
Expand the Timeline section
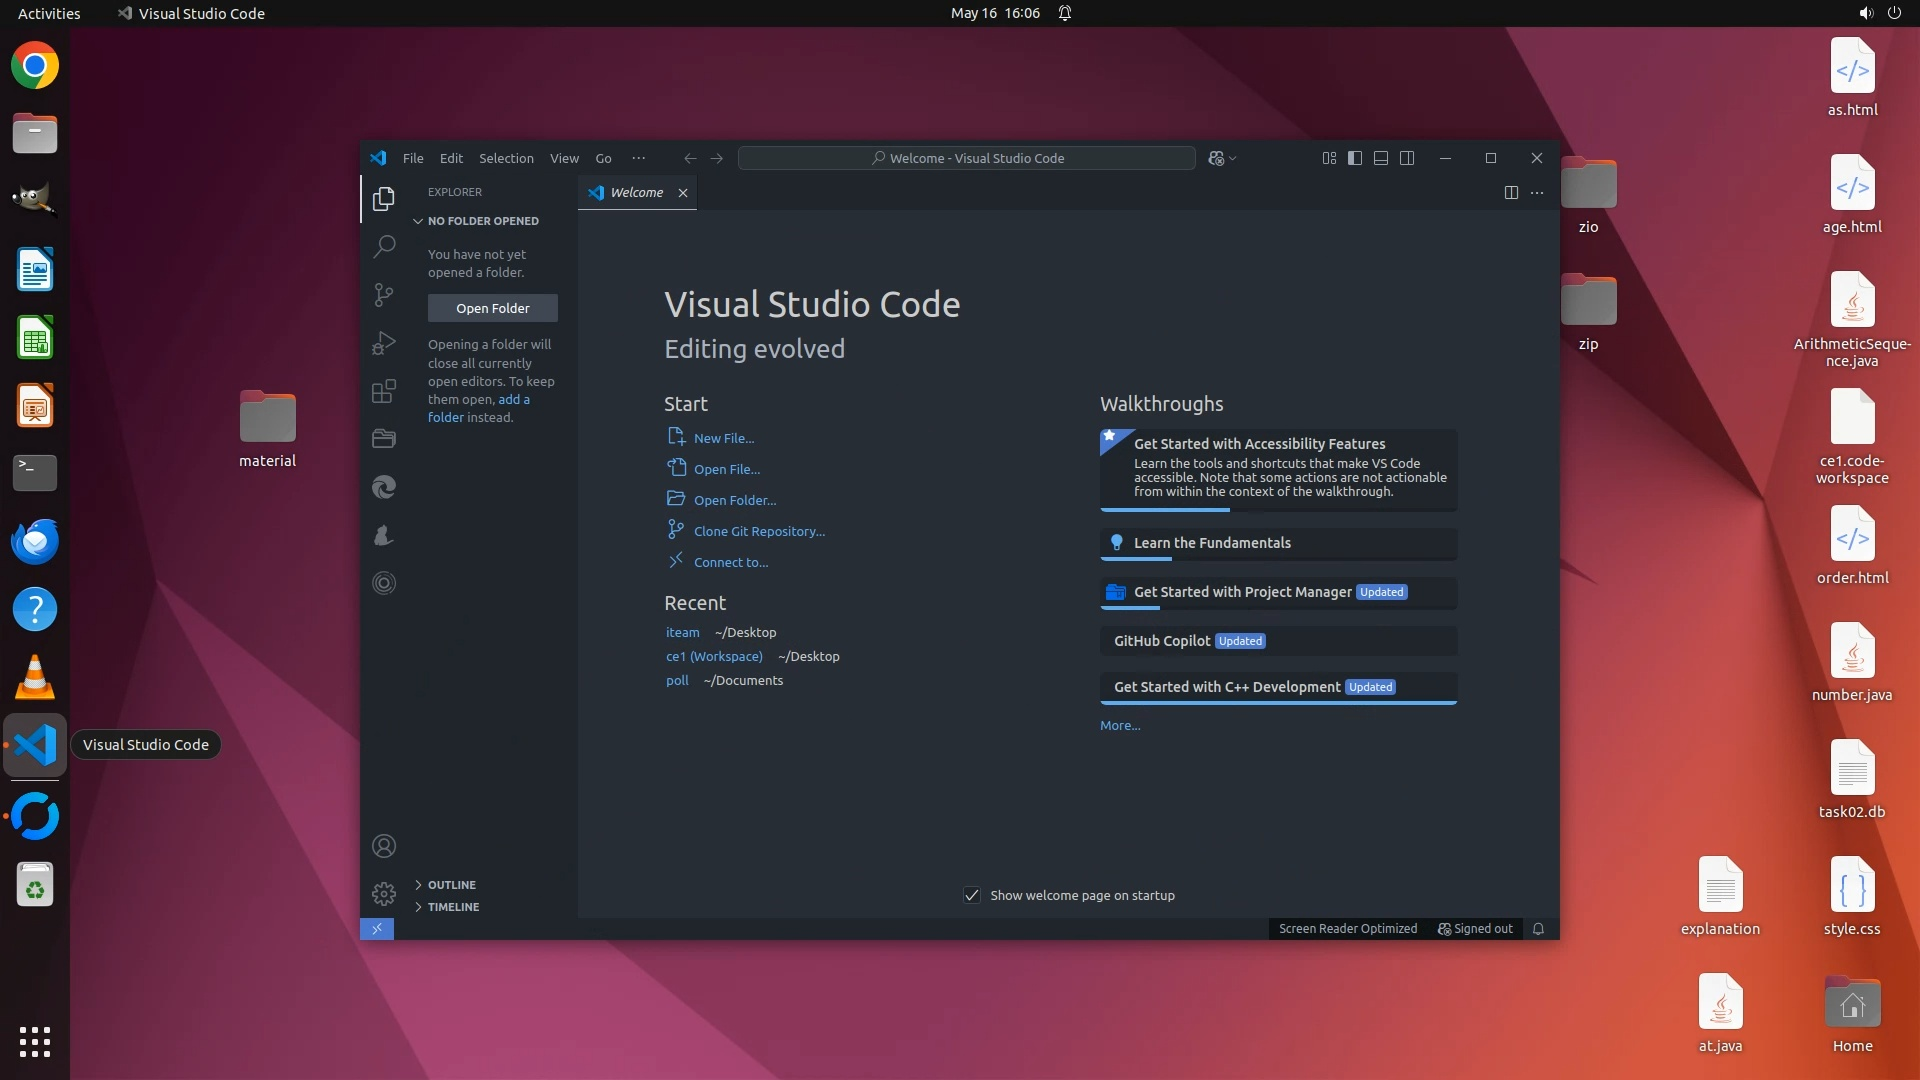coord(453,907)
